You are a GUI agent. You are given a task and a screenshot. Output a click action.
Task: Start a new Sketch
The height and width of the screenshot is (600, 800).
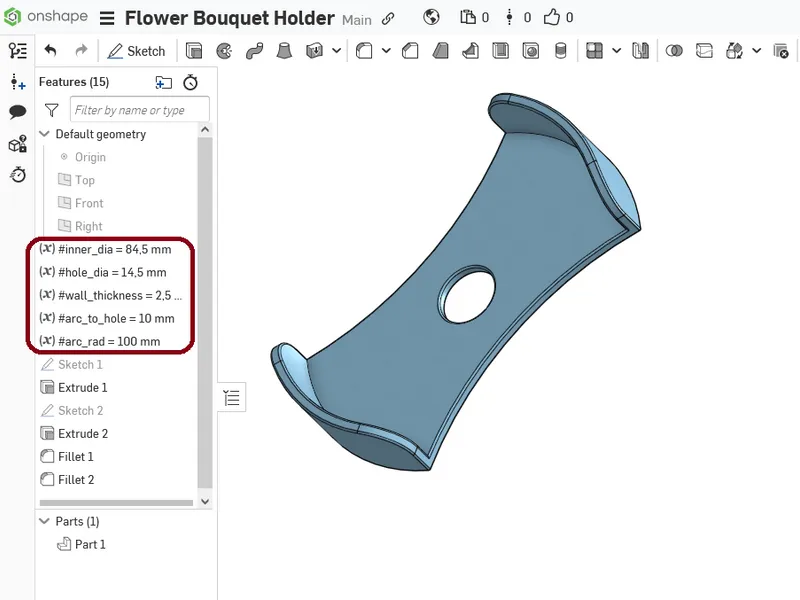click(x=136, y=51)
